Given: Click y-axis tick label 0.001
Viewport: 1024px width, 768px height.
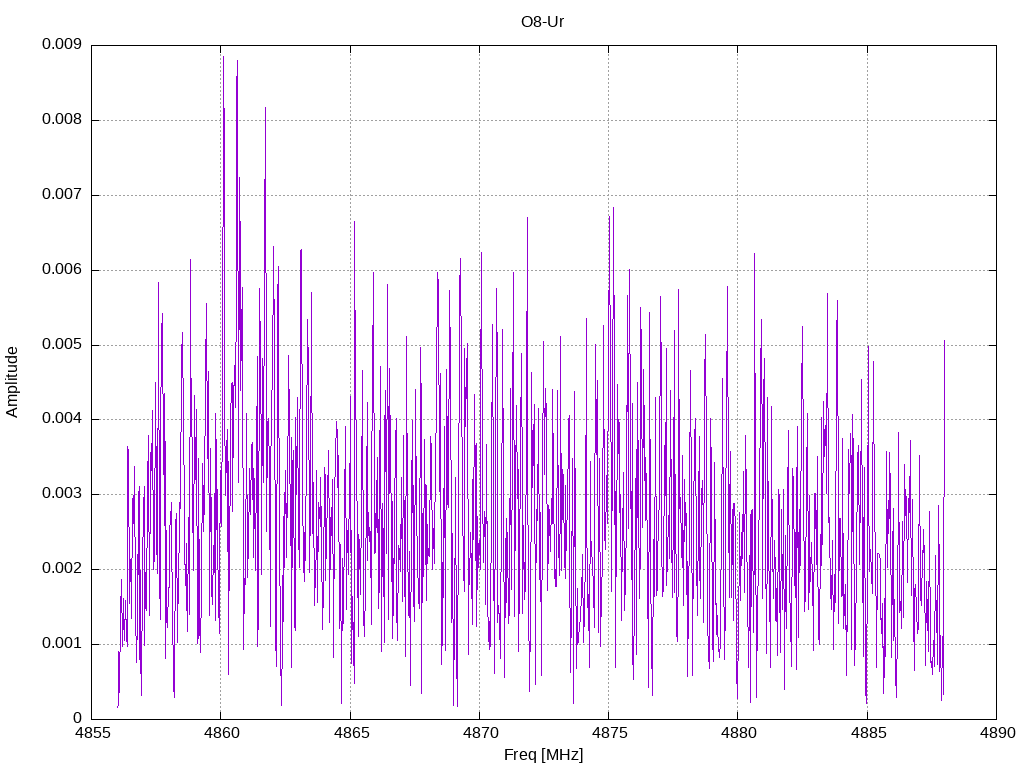Looking at the screenshot, I should 62,643.
